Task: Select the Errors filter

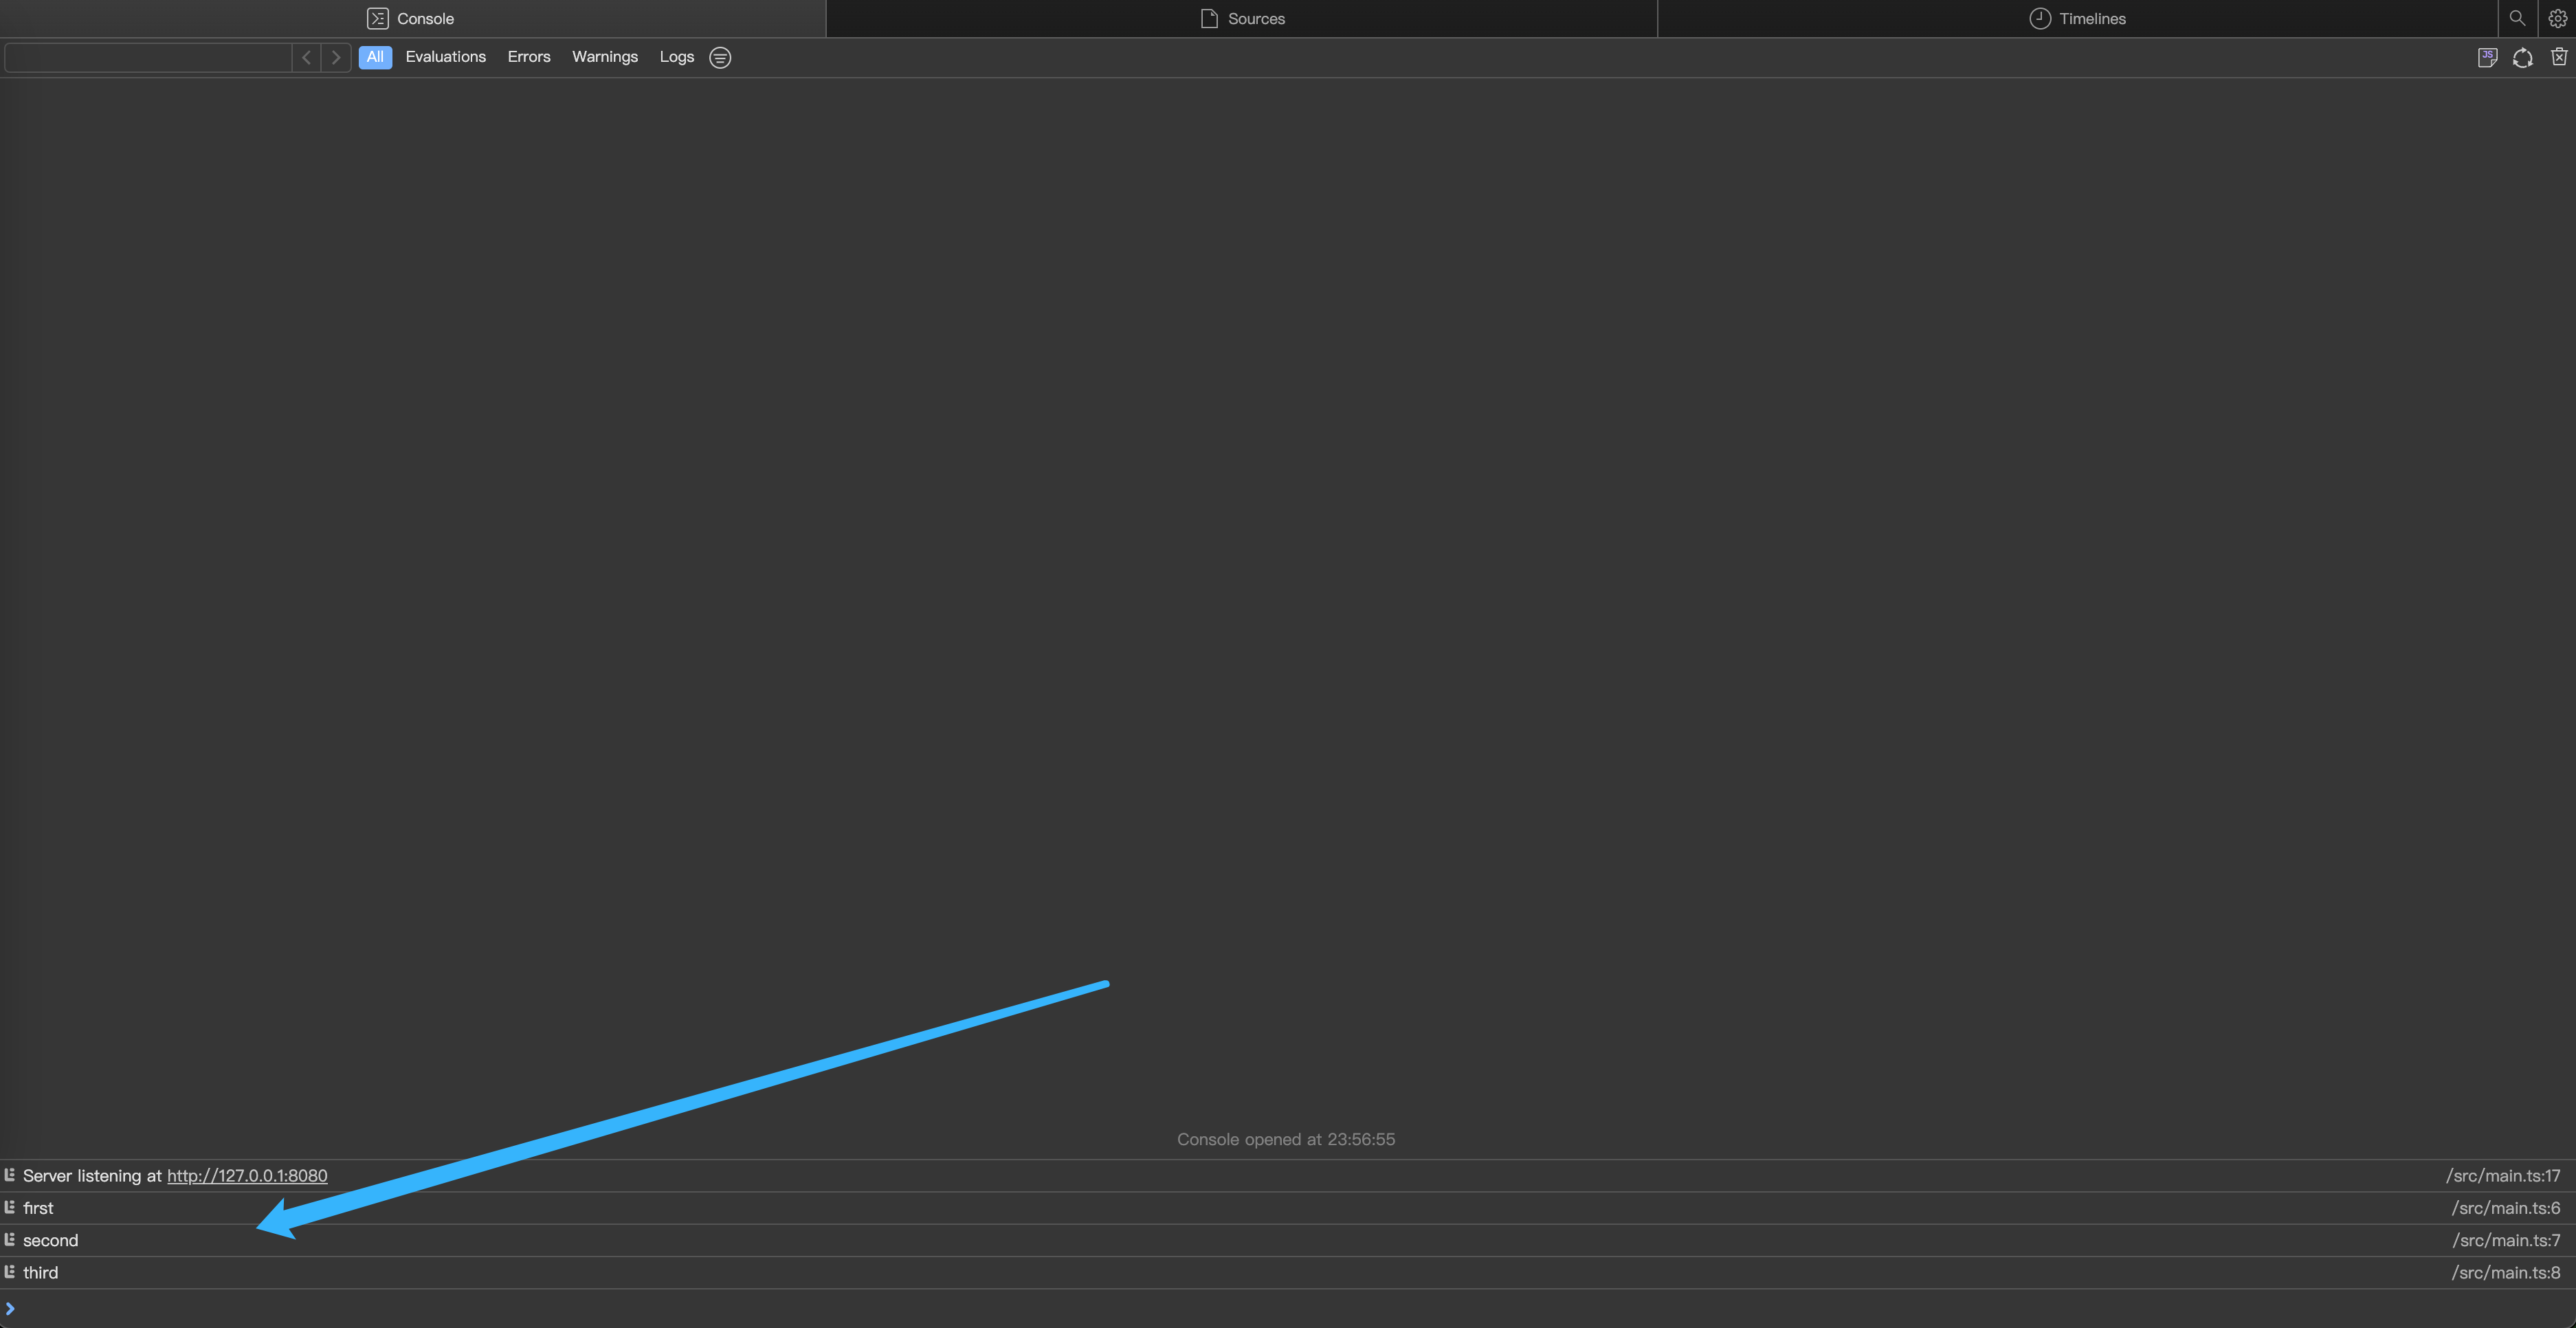Action: point(529,57)
